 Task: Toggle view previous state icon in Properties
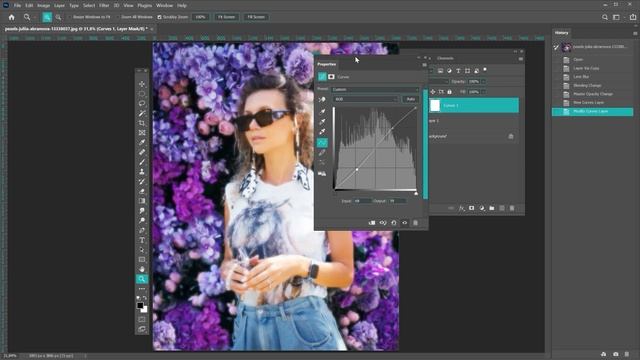click(383, 223)
